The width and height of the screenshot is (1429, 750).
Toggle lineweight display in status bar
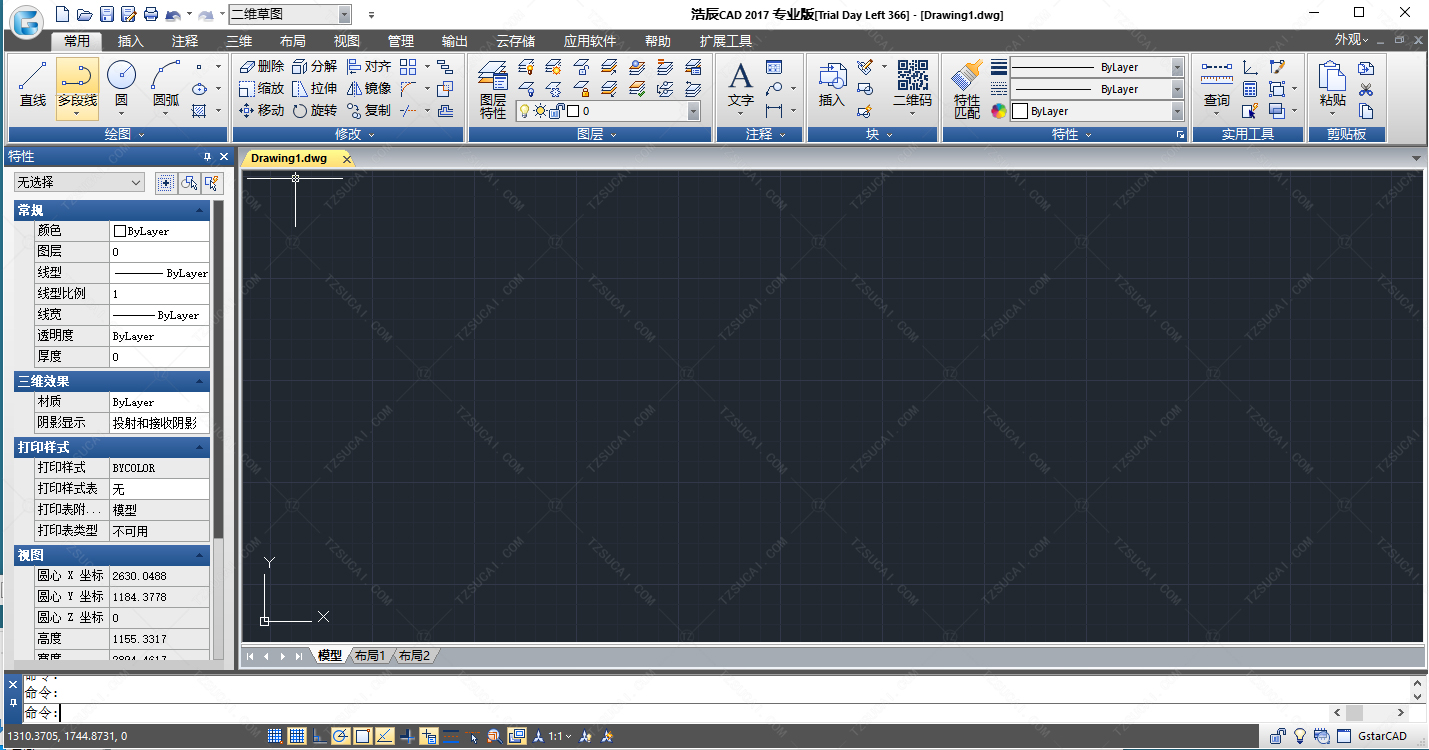point(451,737)
